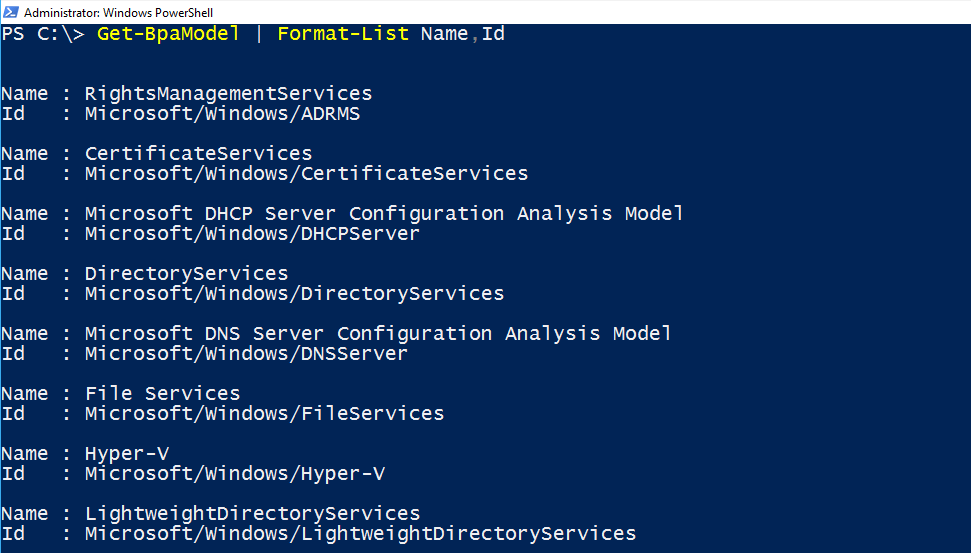Click the Format-List cmdlet in command line
This screenshot has width=971, height=553.
(x=343, y=34)
